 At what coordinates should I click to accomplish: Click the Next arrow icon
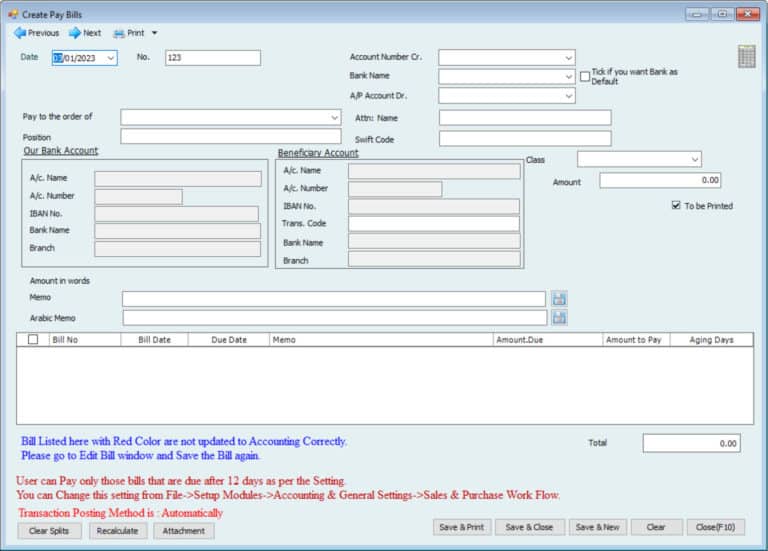tap(75, 33)
